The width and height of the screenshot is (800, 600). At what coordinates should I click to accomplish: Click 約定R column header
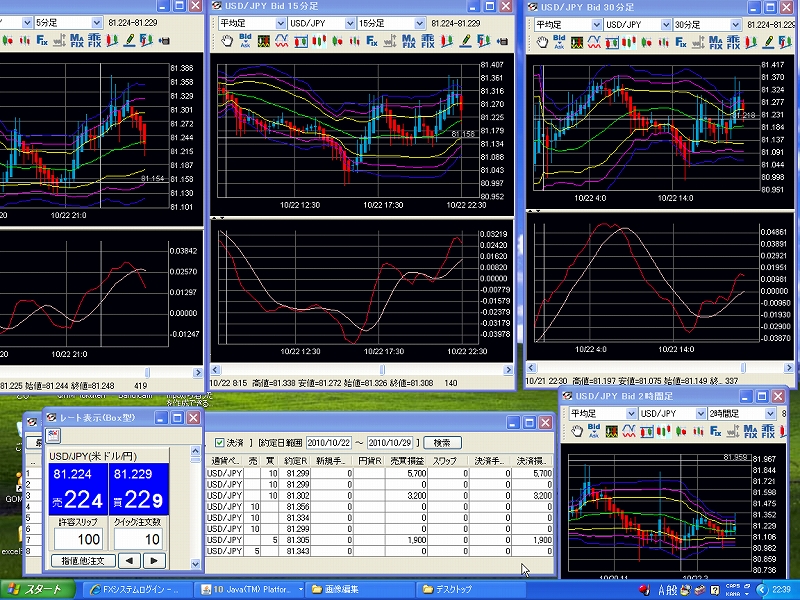[x=295, y=461]
